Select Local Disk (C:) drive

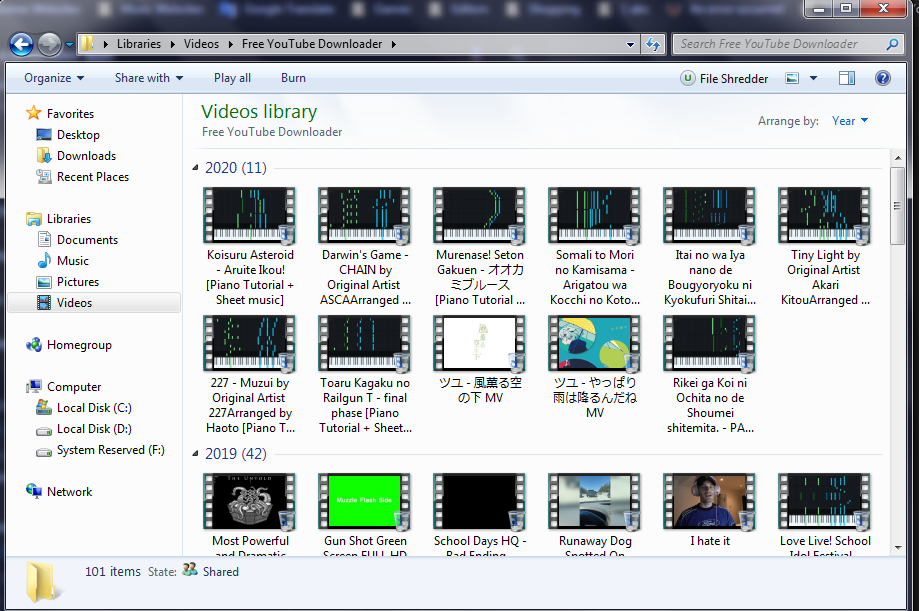[x=93, y=408]
